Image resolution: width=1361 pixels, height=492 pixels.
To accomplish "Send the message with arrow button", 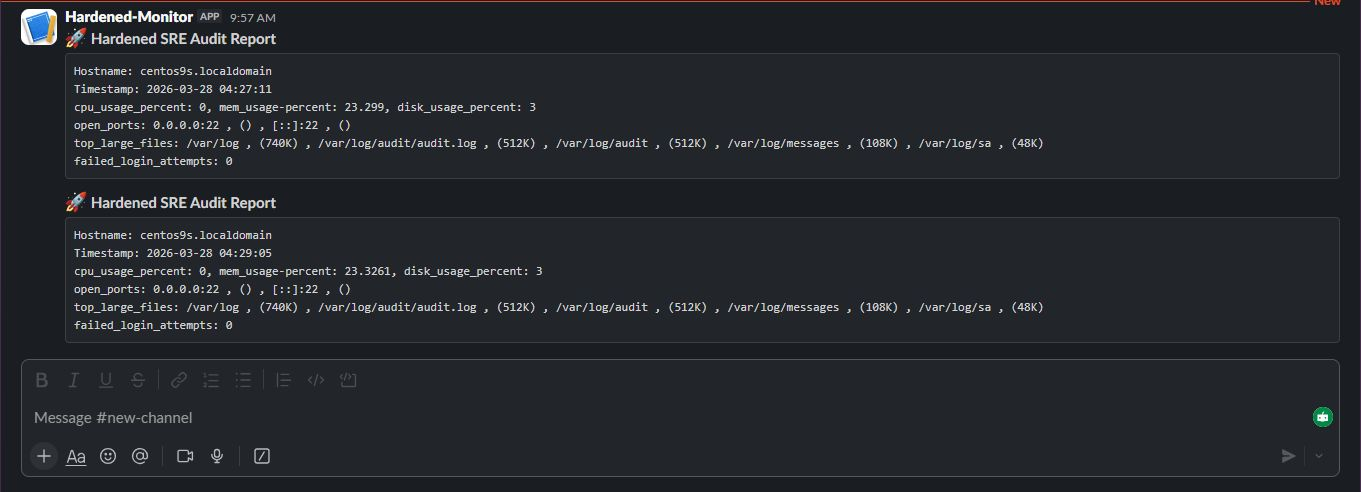I will (1289, 456).
